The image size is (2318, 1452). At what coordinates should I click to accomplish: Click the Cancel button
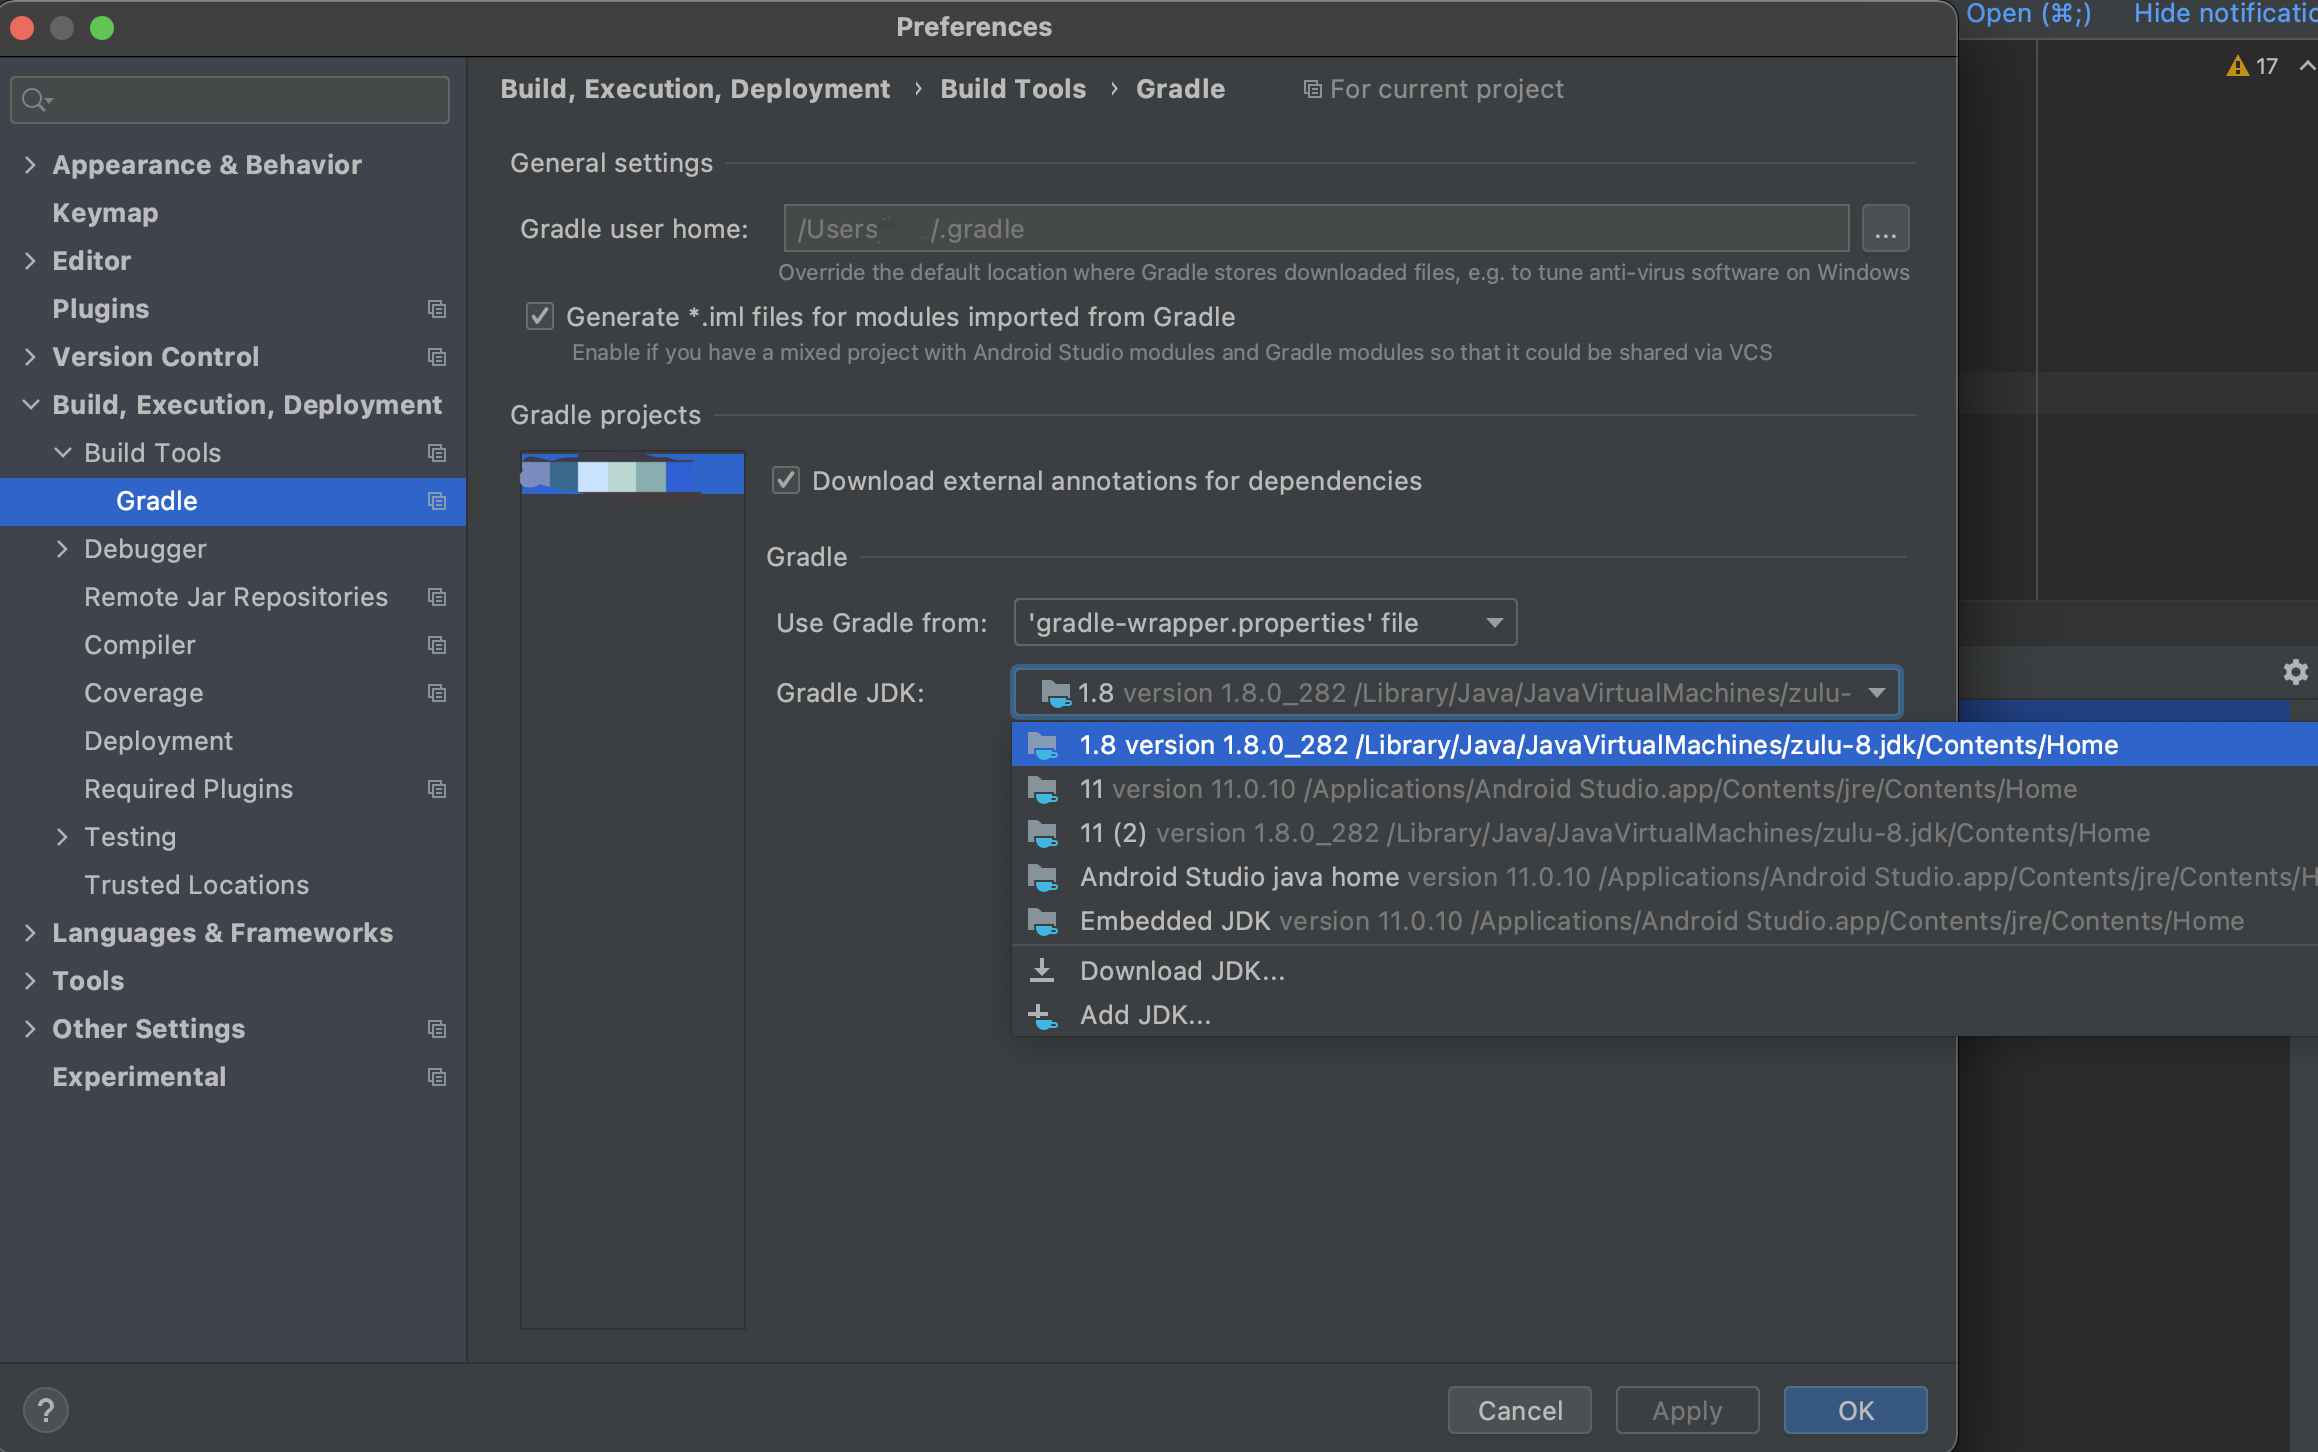click(1520, 1410)
